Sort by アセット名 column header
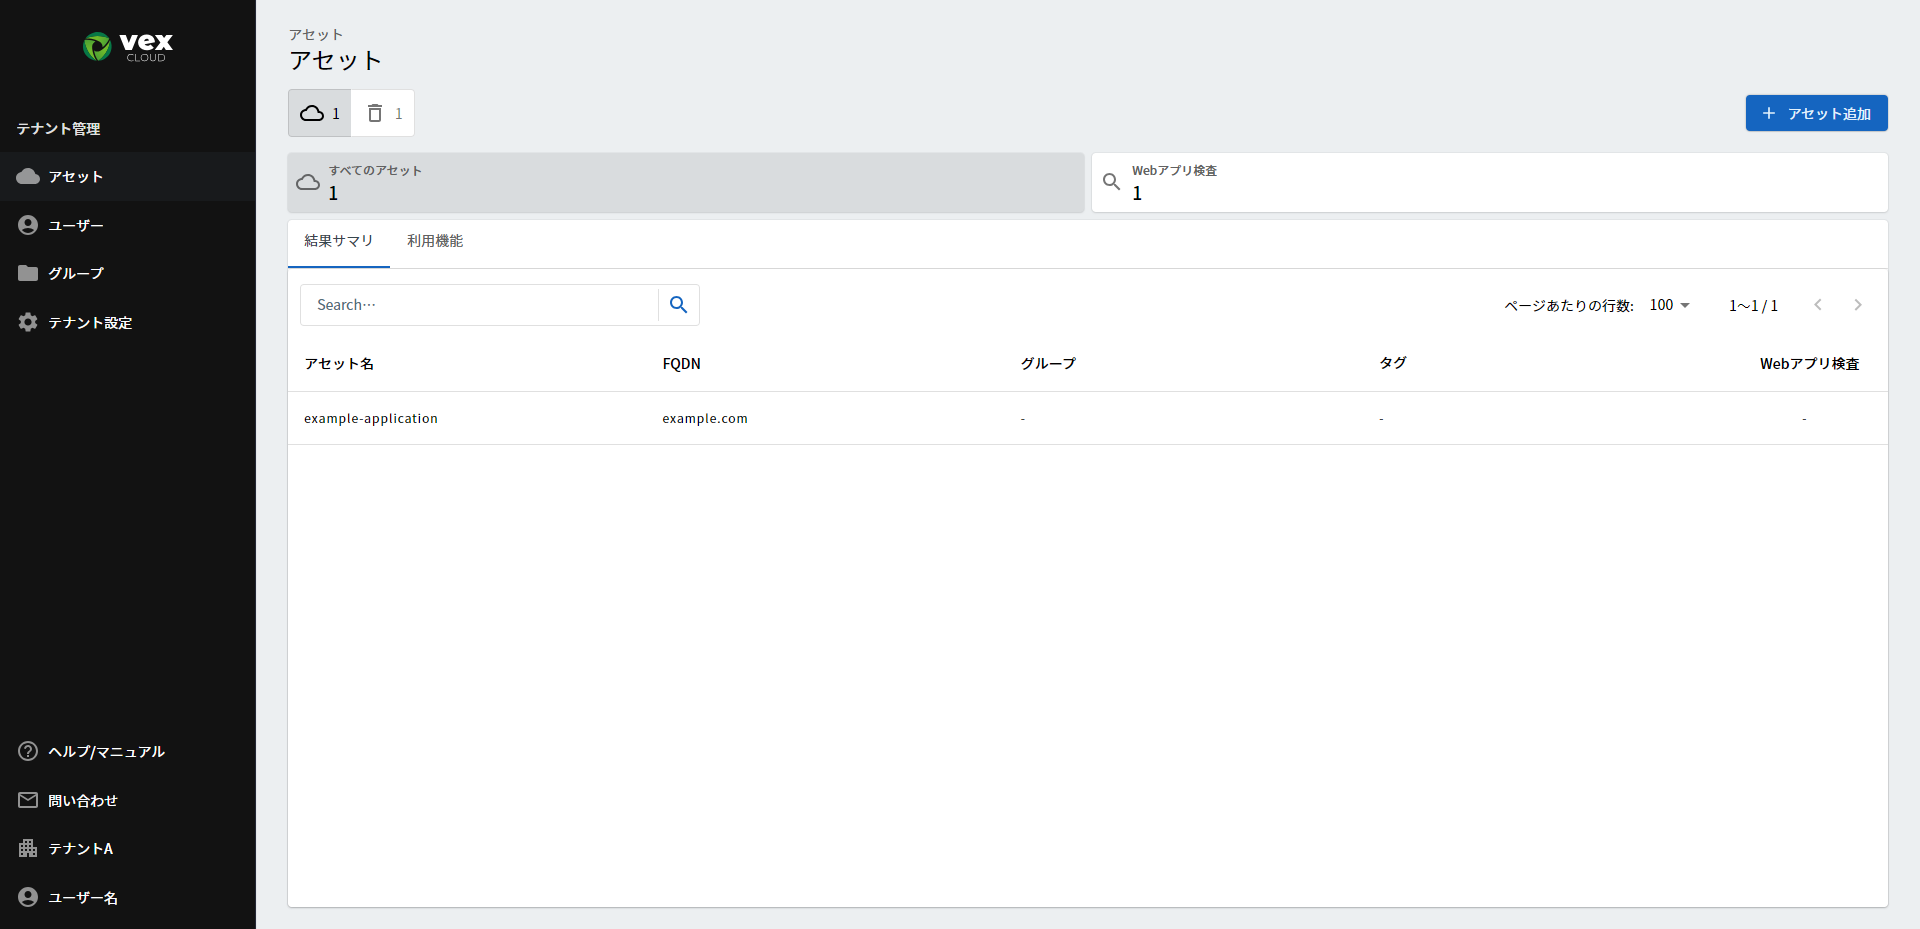The width and height of the screenshot is (1920, 929). pyautogui.click(x=339, y=364)
